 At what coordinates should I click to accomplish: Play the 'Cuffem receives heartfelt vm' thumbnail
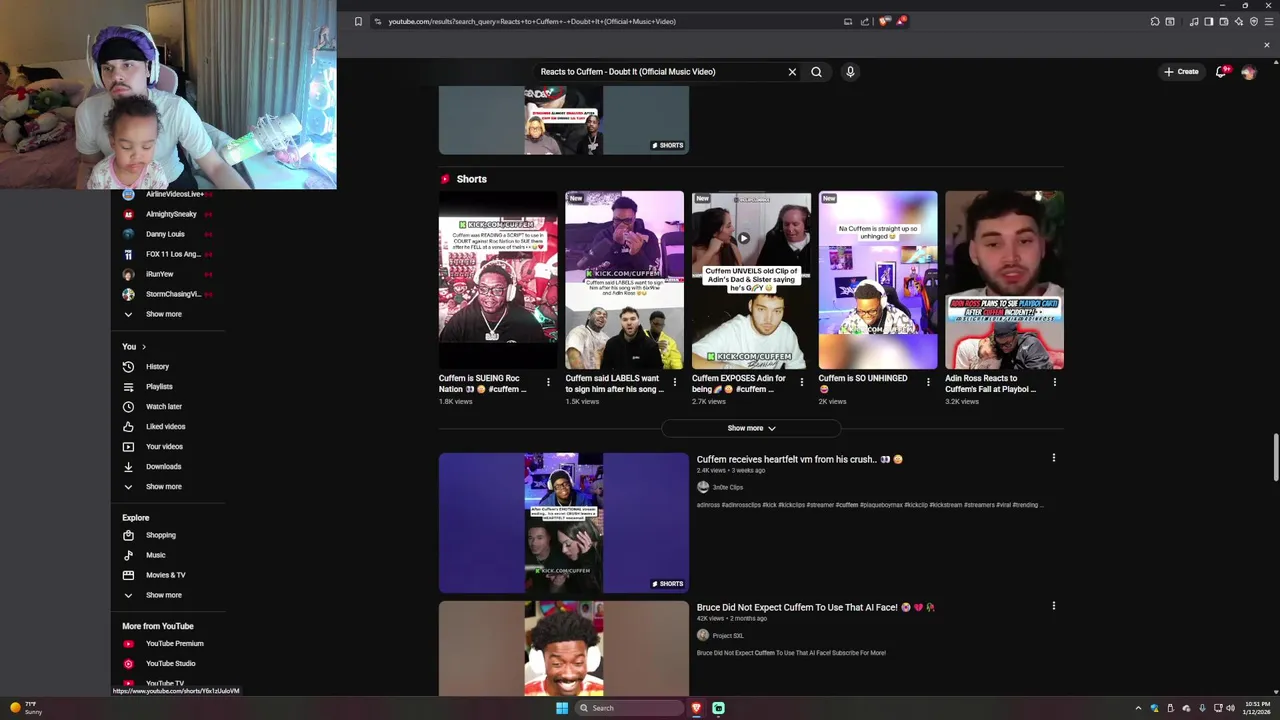point(564,523)
